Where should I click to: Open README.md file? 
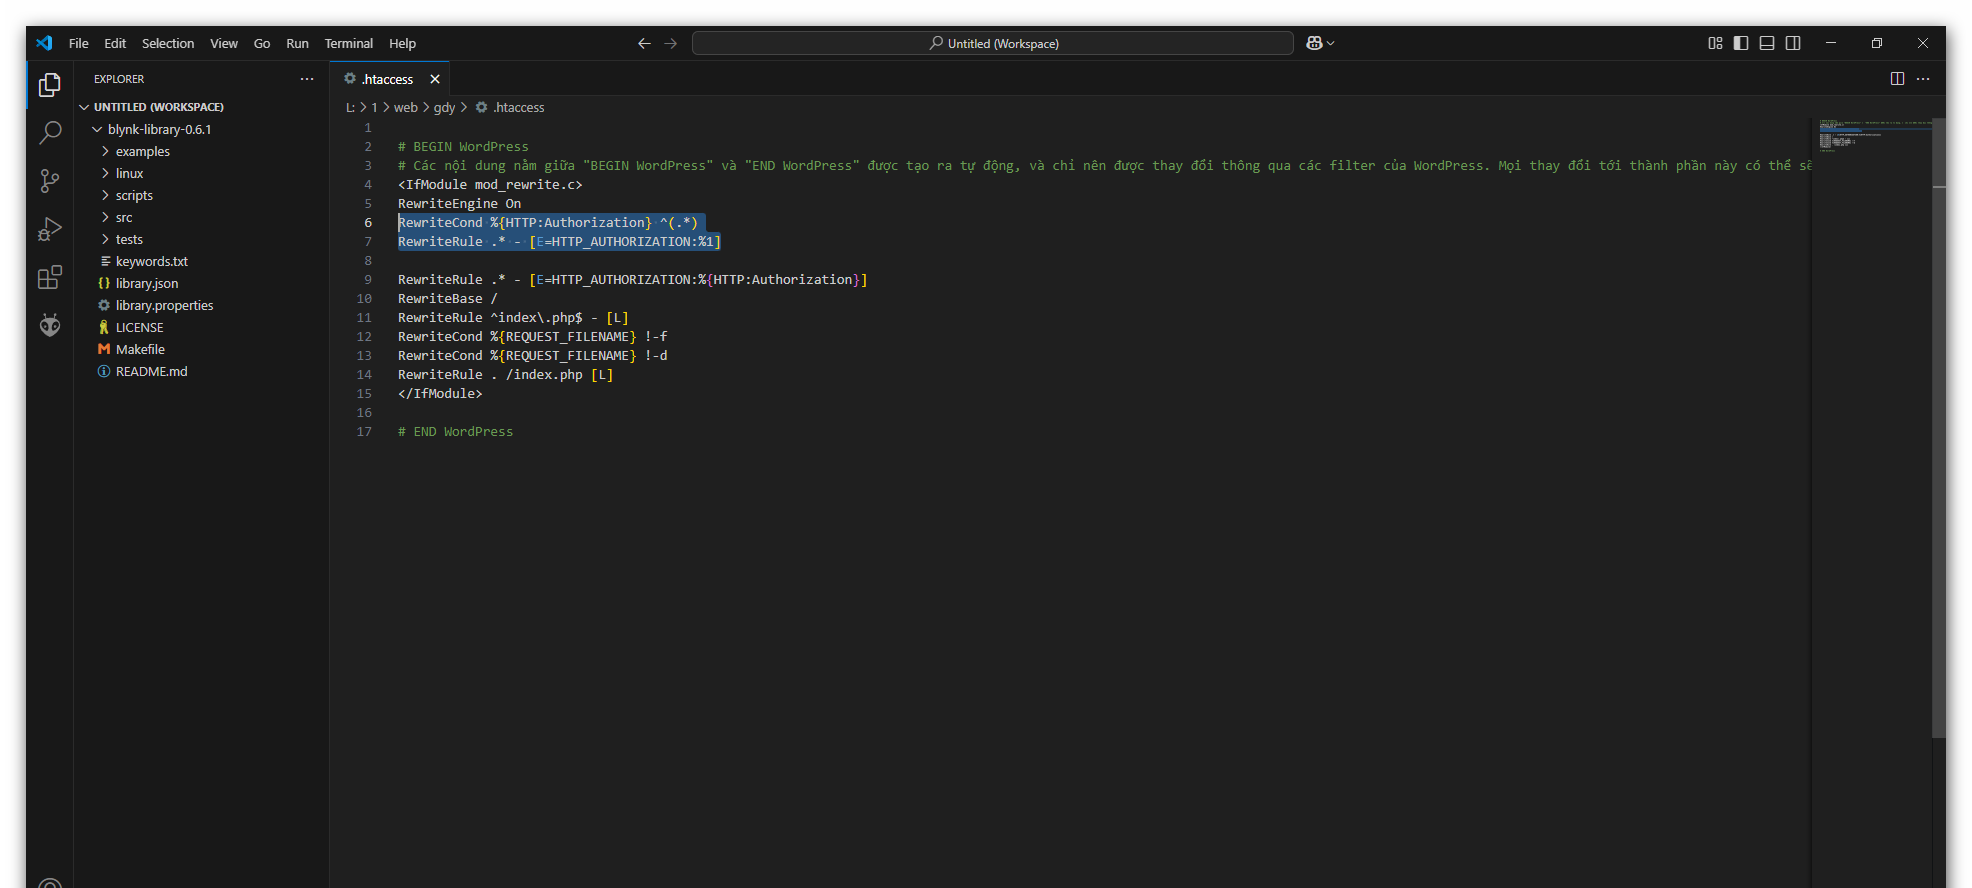coord(202,371)
